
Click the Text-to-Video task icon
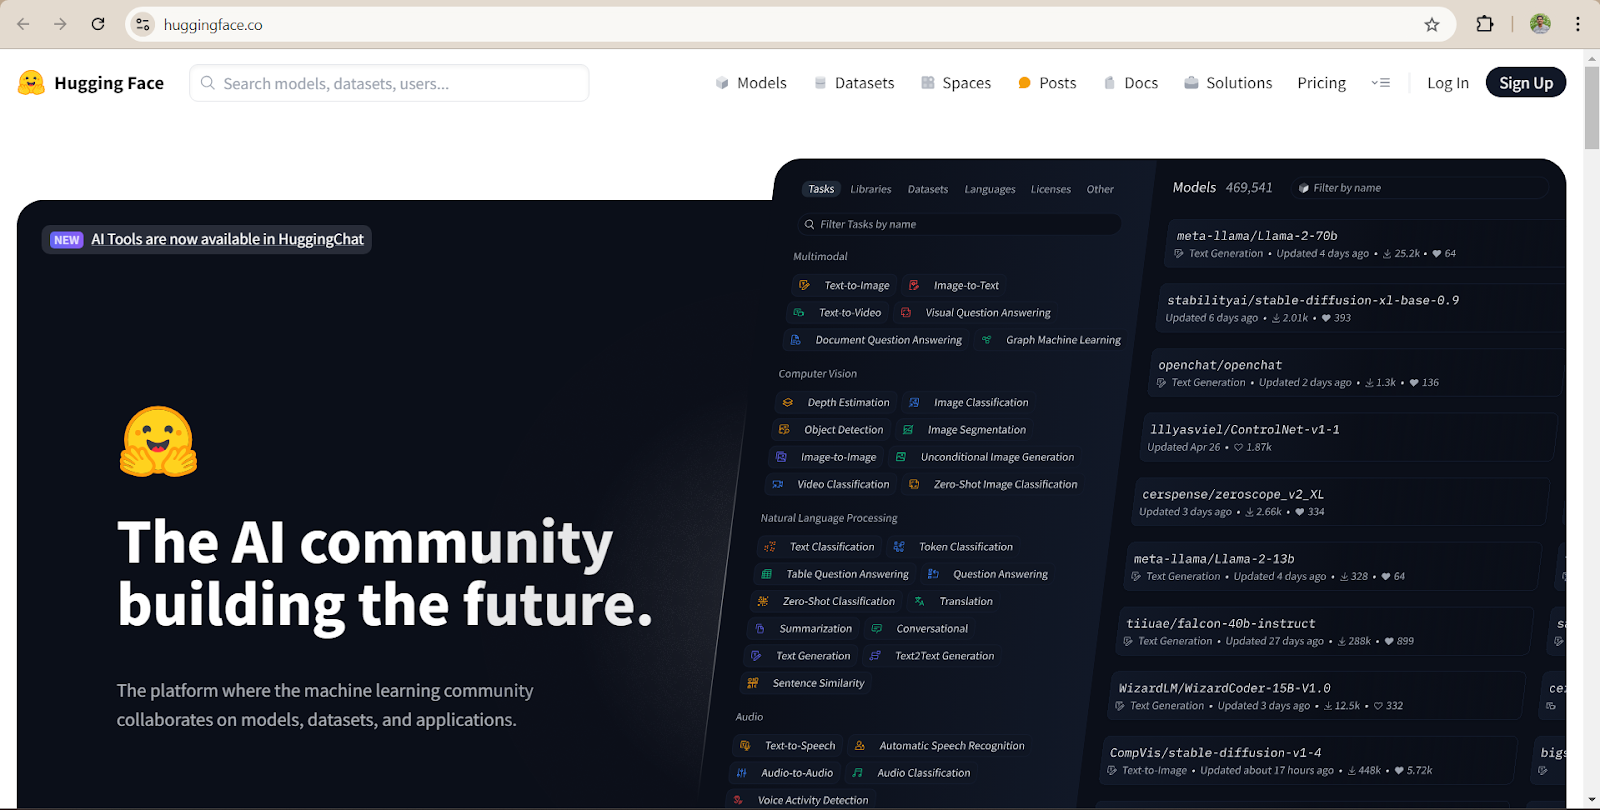[x=799, y=312]
